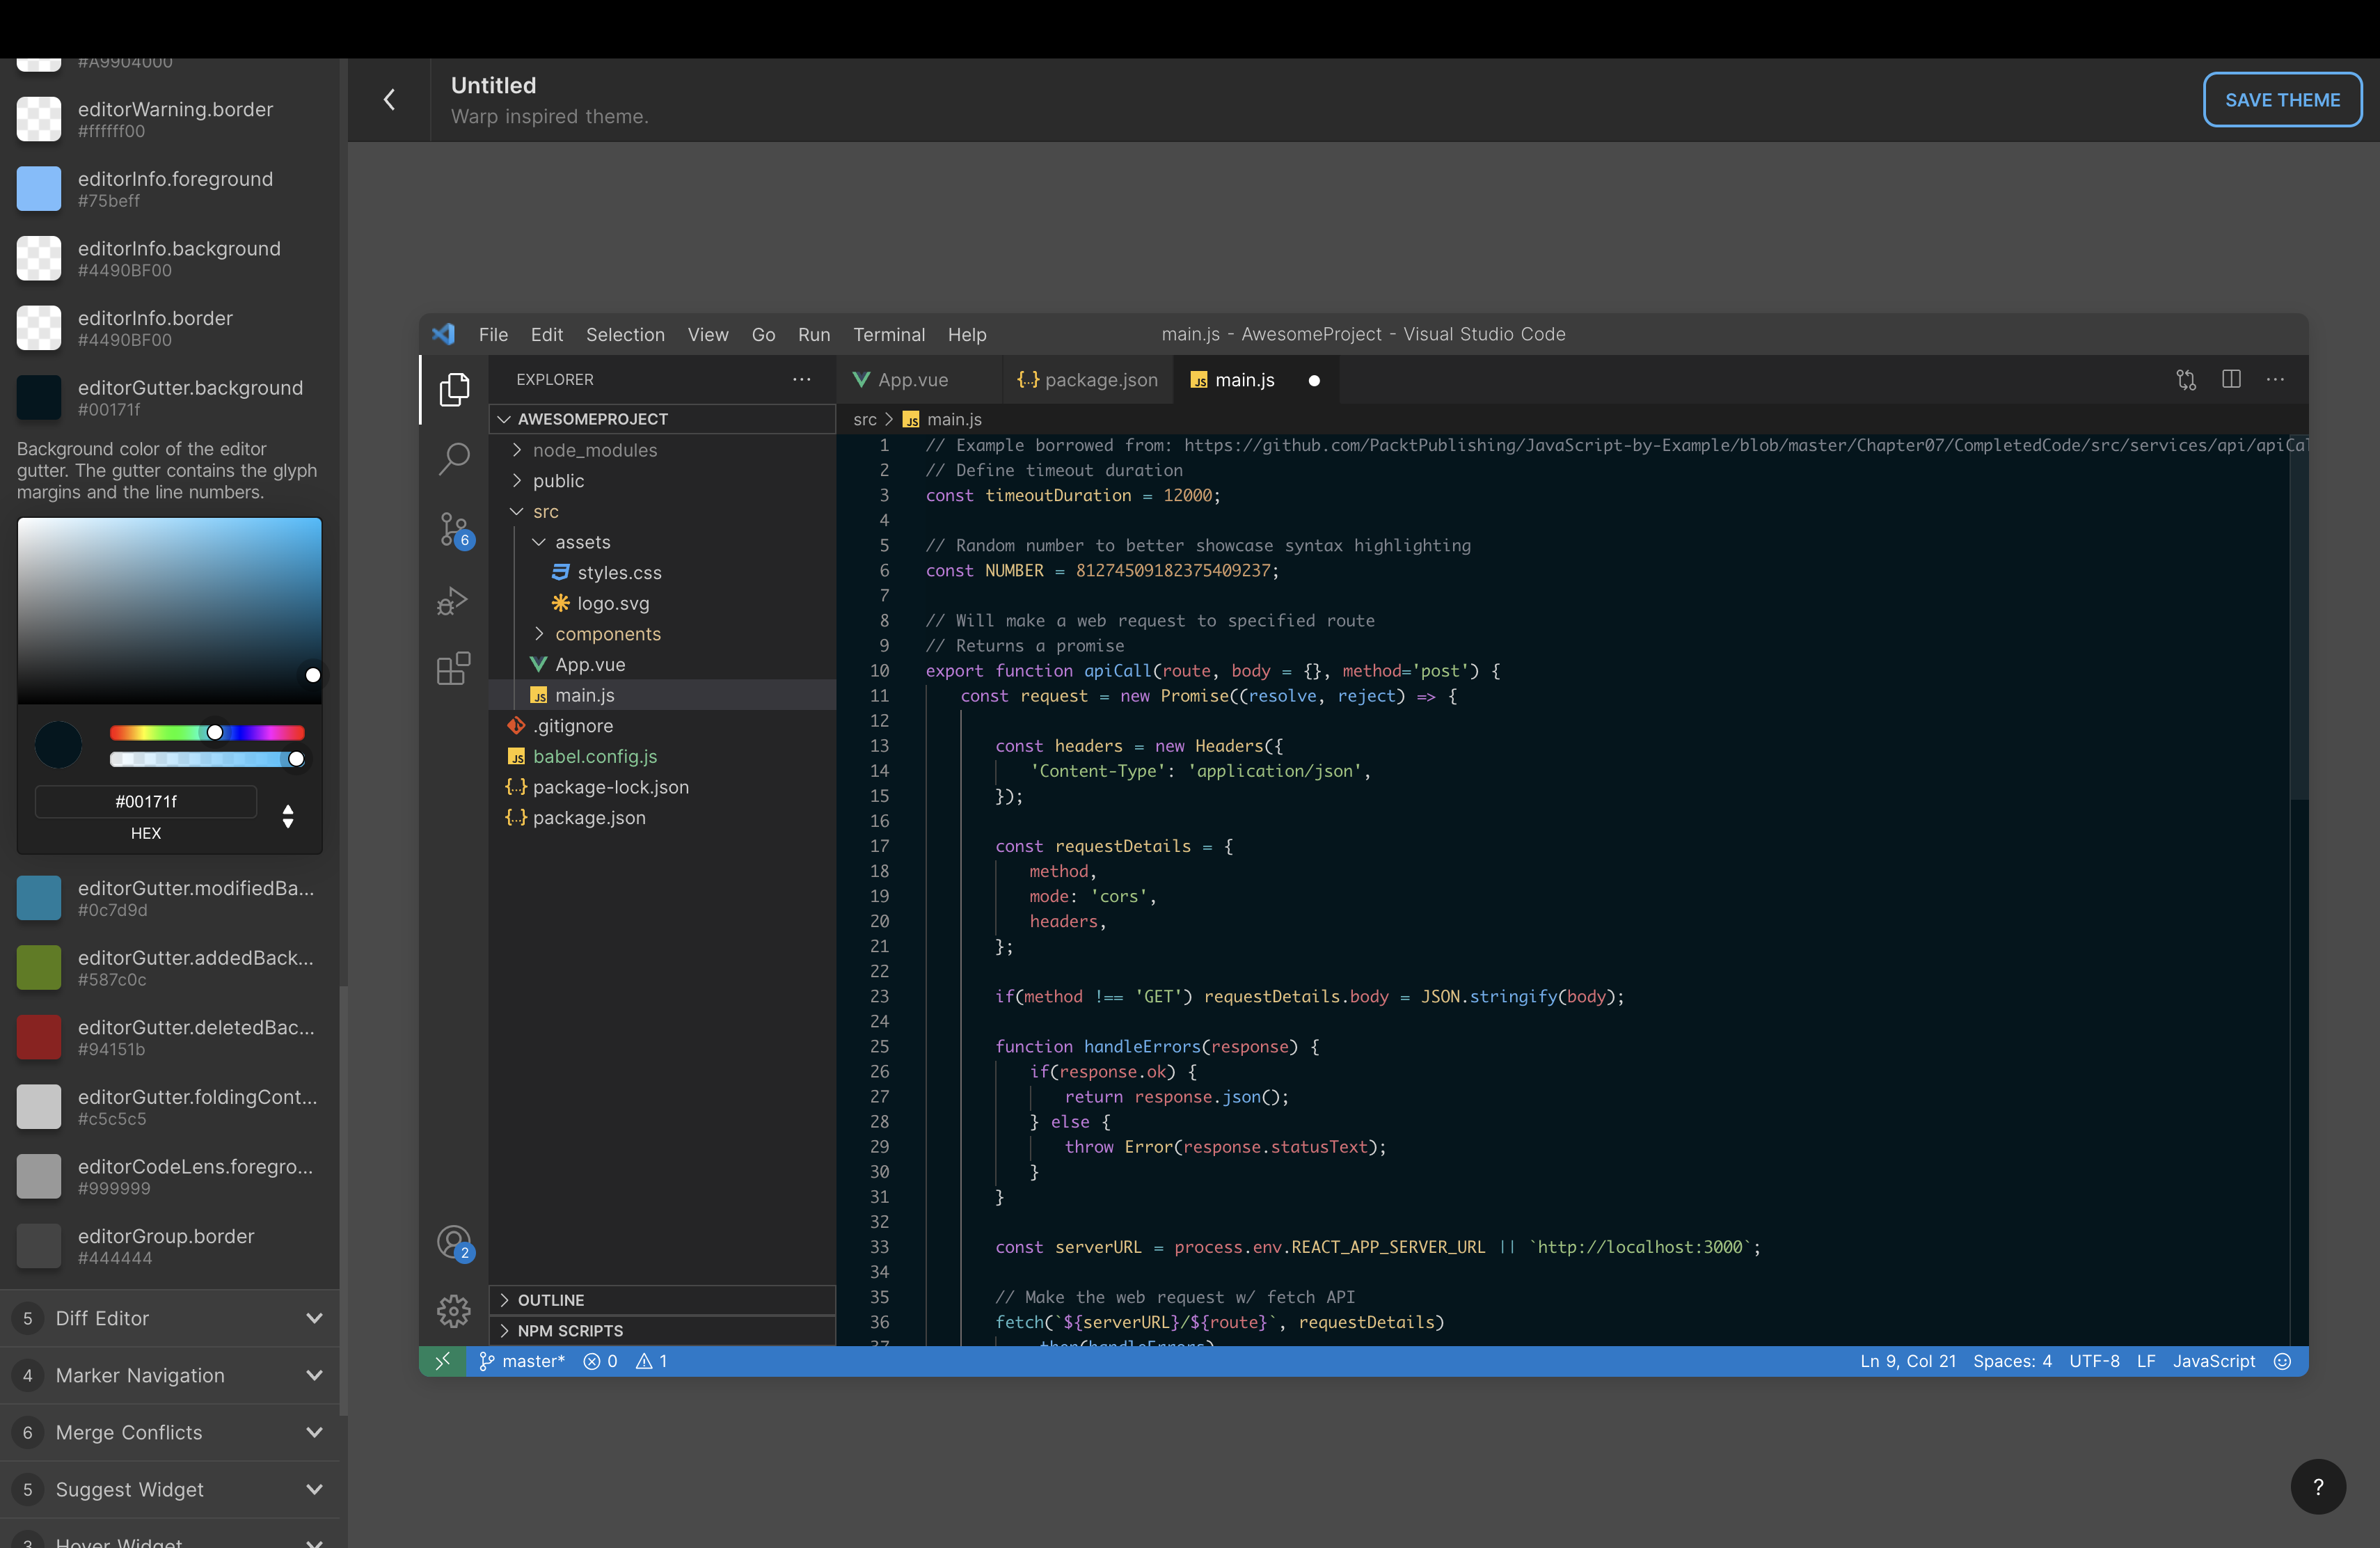Open the Explorer files icon in activity bar
Viewport: 2380px width, 1548px height.
pos(454,389)
